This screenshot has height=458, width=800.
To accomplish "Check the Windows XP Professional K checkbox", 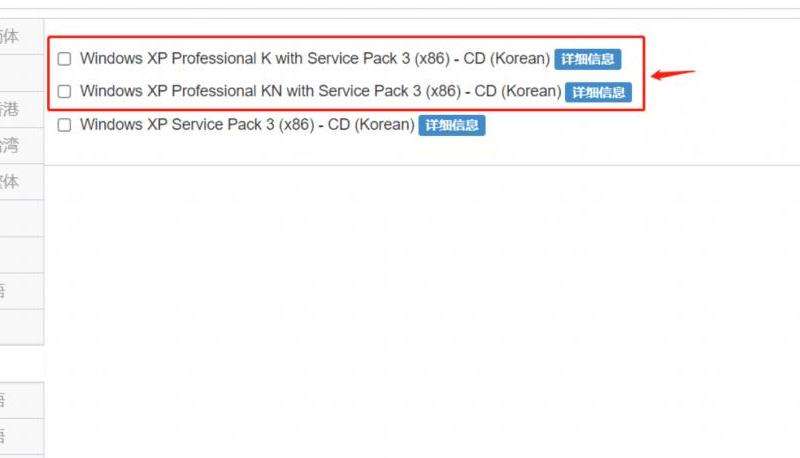I will tap(64, 59).
